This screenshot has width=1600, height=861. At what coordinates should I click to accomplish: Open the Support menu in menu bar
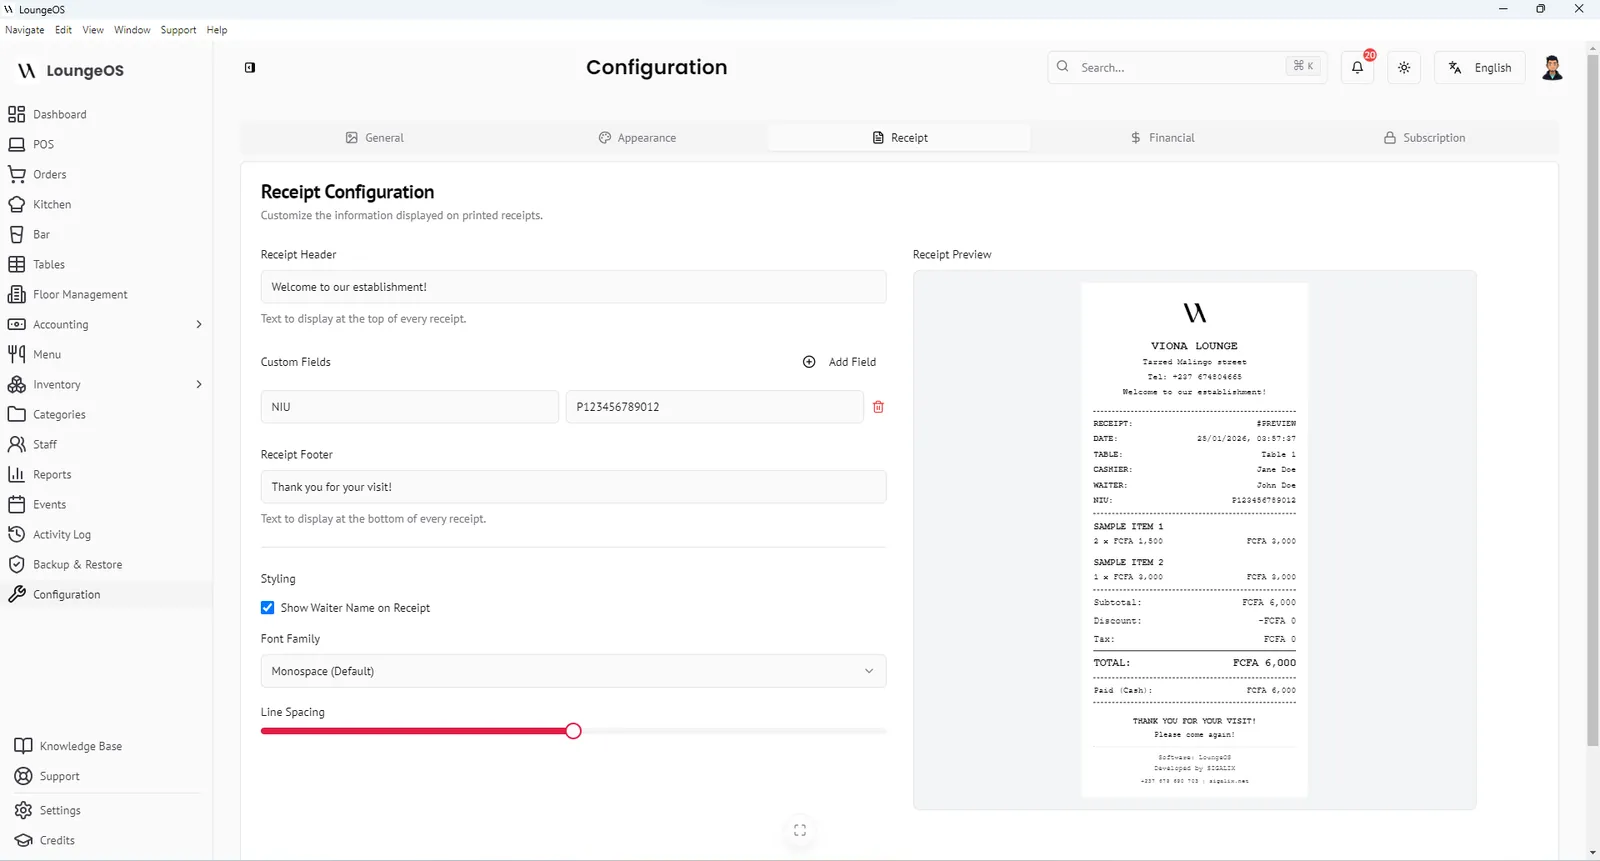pyautogui.click(x=178, y=30)
